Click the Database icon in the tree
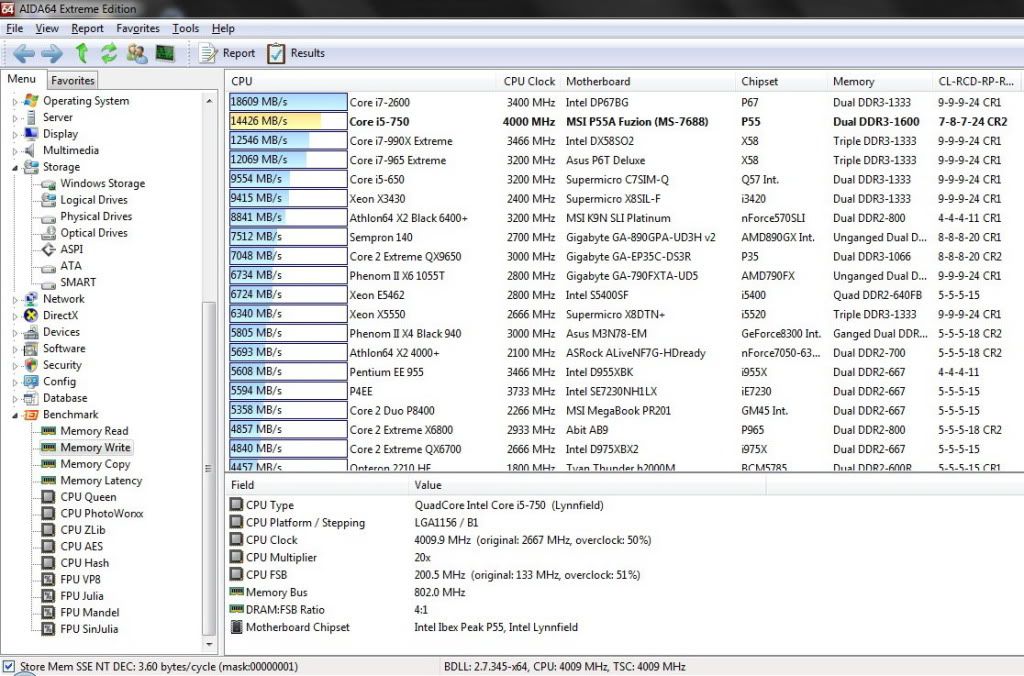1024x676 pixels. tap(31, 398)
